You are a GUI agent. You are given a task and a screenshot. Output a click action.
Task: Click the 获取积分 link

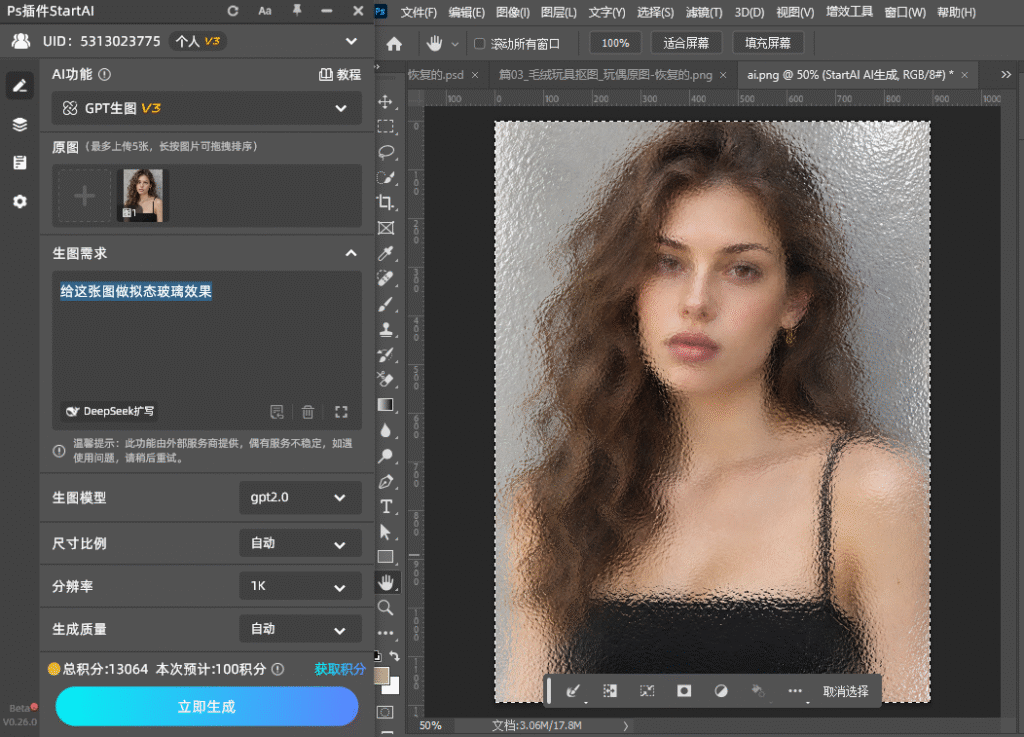[340, 669]
